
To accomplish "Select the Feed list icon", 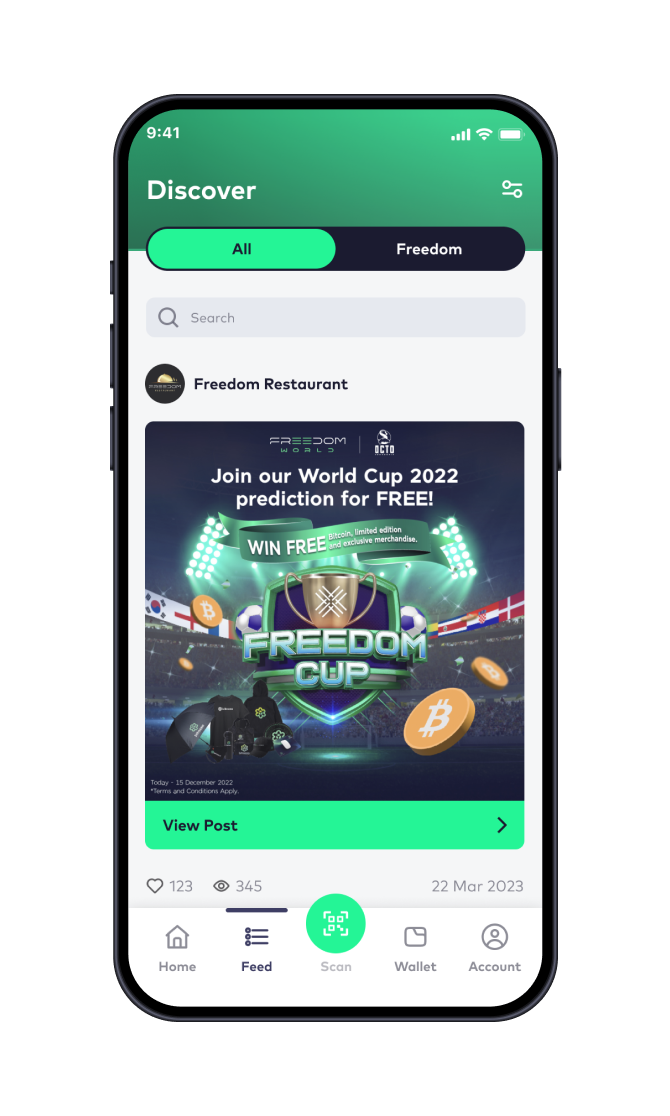I will (256, 937).
